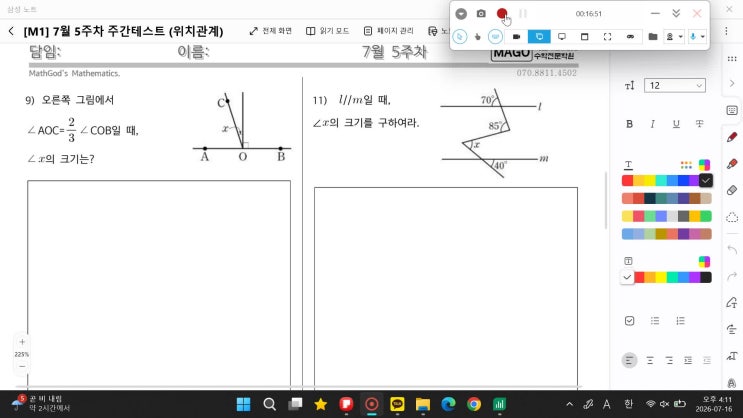
Task: Open the text color dots palette grid
Action: pos(686,165)
